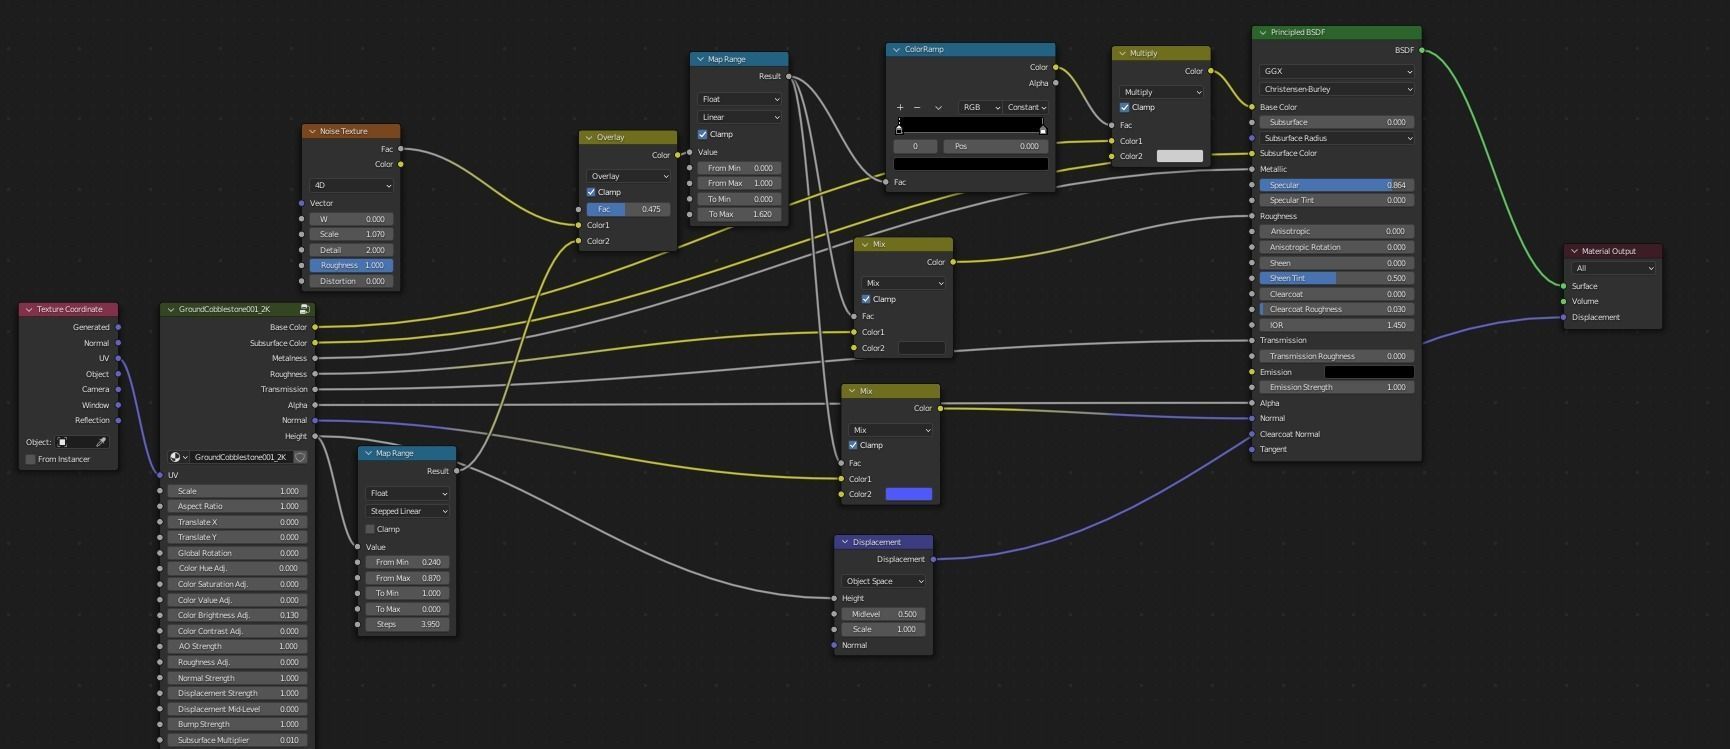Click the eyedropper in Texture Coordinate Object field
The image size is (1730, 749).
101,442
